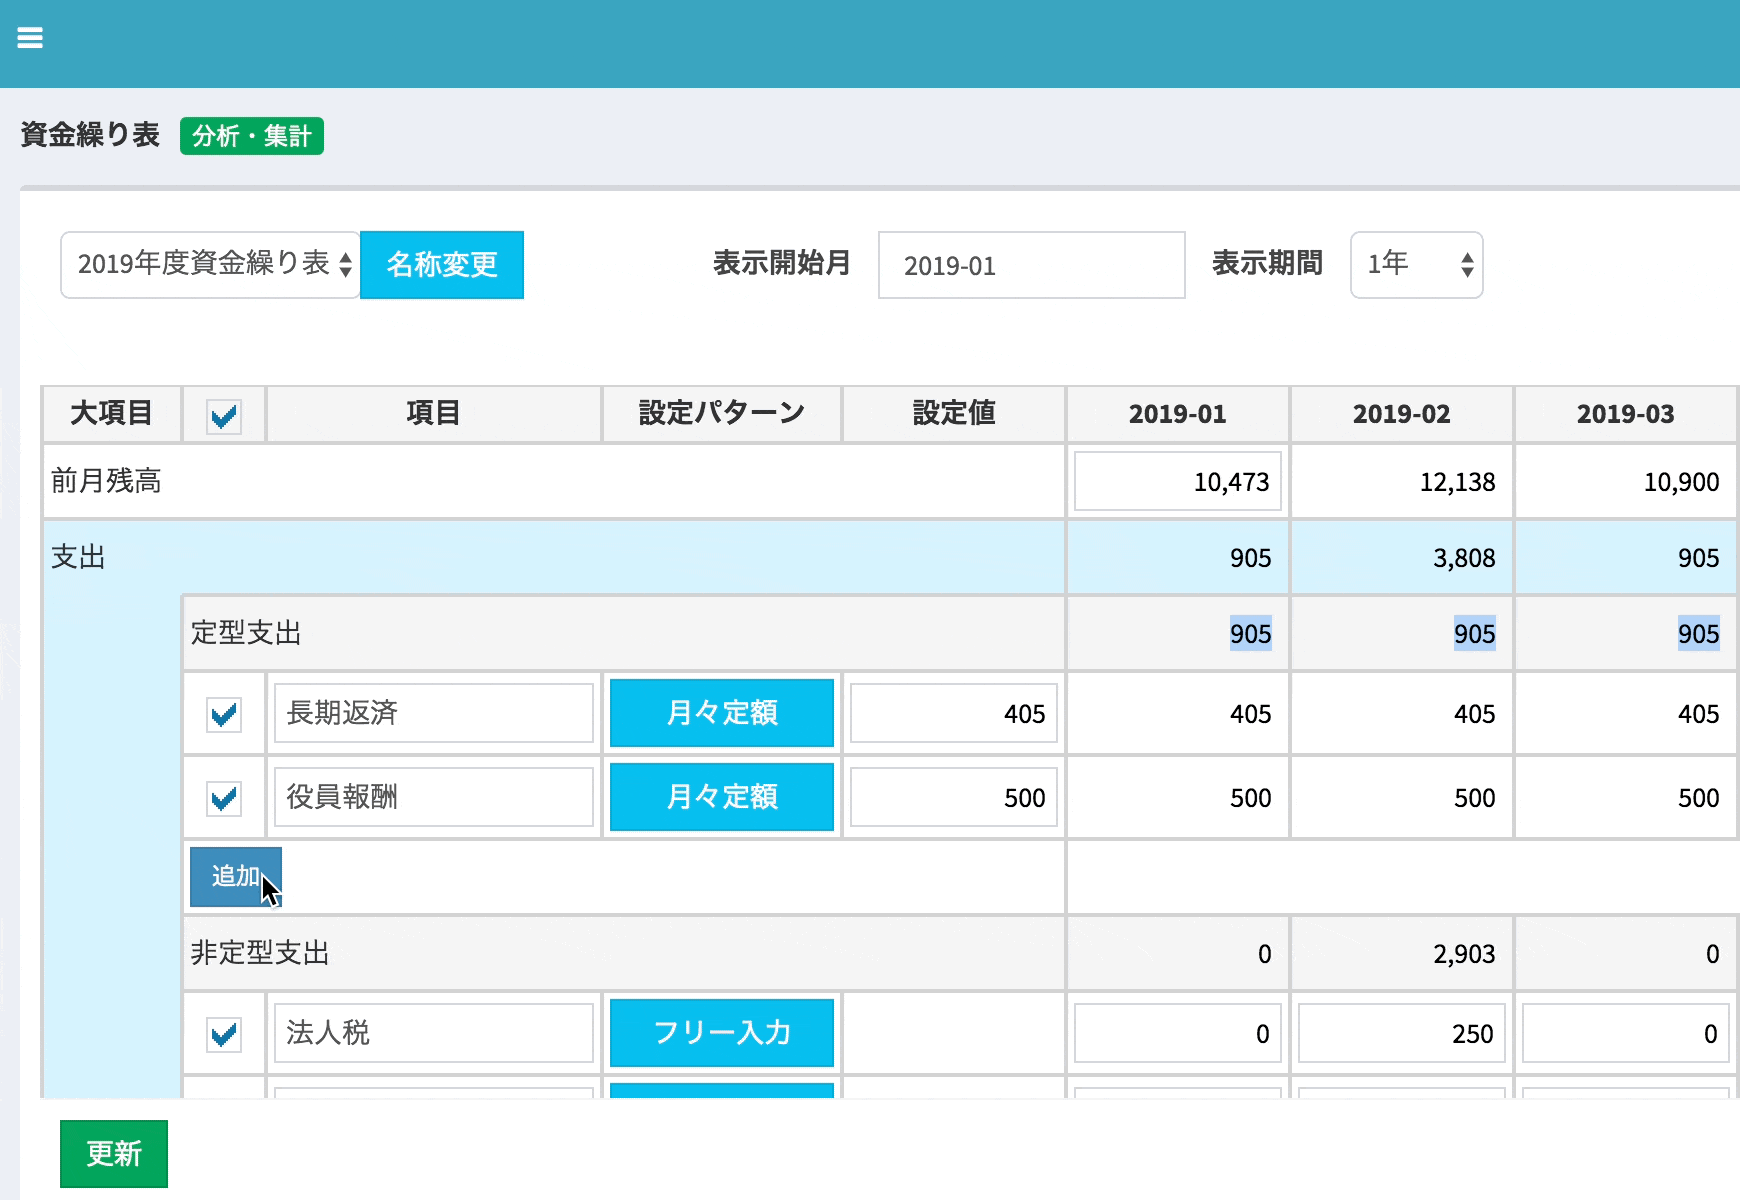
Task: Toggle the 法人税 row checkbox
Action: (x=224, y=1034)
